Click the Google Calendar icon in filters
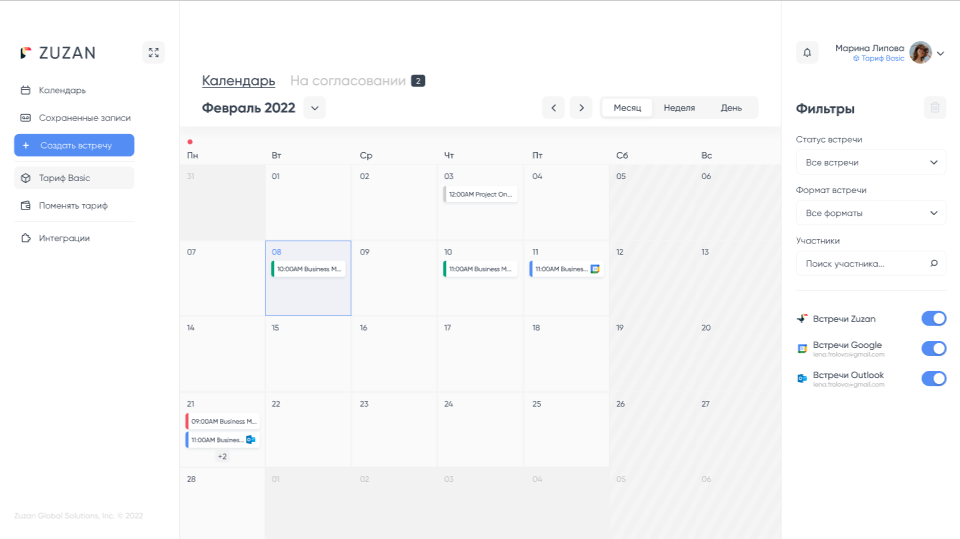The height and width of the screenshot is (539, 960). click(802, 349)
